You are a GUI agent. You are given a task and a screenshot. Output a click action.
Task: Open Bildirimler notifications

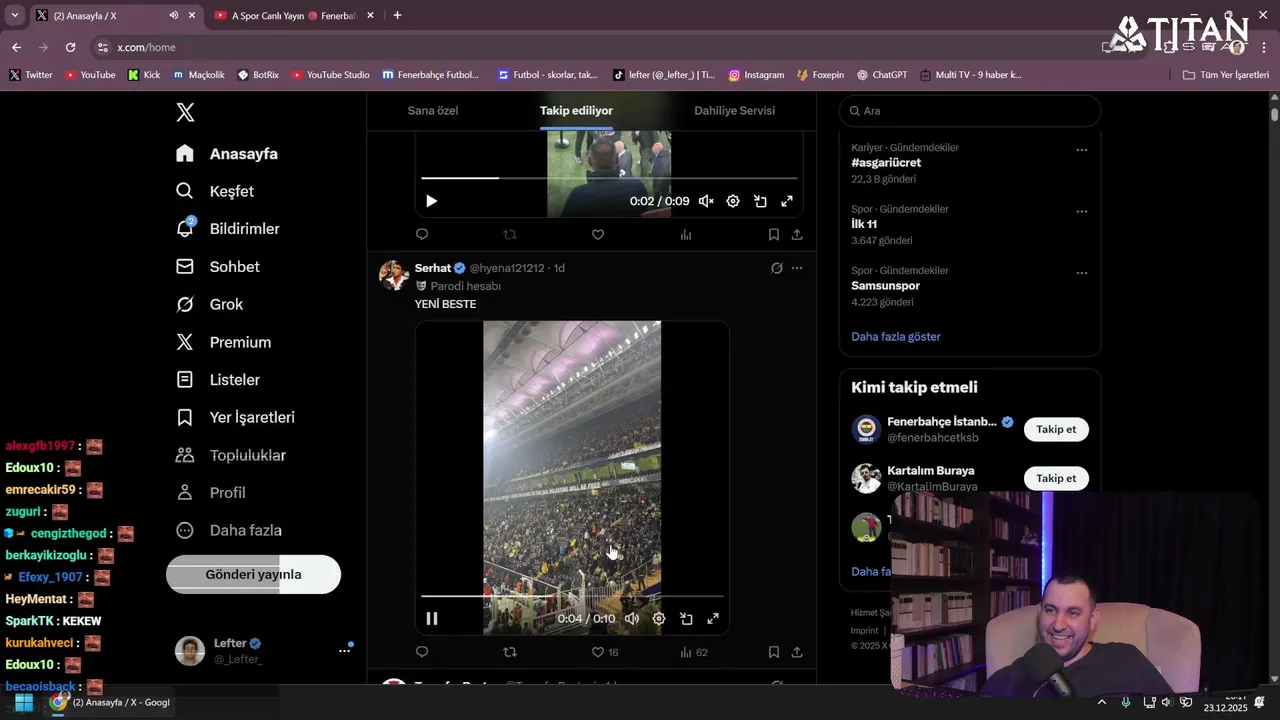tap(228, 229)
